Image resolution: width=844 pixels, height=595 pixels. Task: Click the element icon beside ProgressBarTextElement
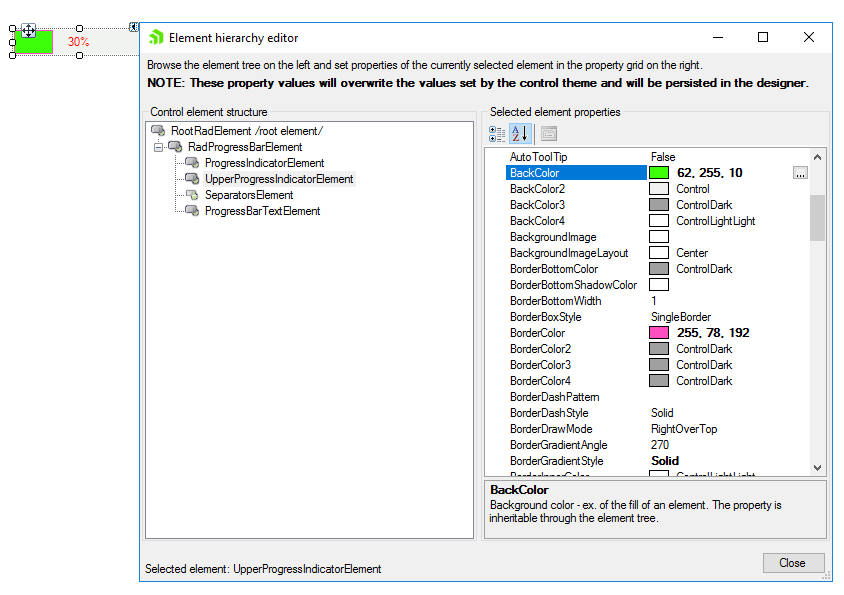point(193,211)
